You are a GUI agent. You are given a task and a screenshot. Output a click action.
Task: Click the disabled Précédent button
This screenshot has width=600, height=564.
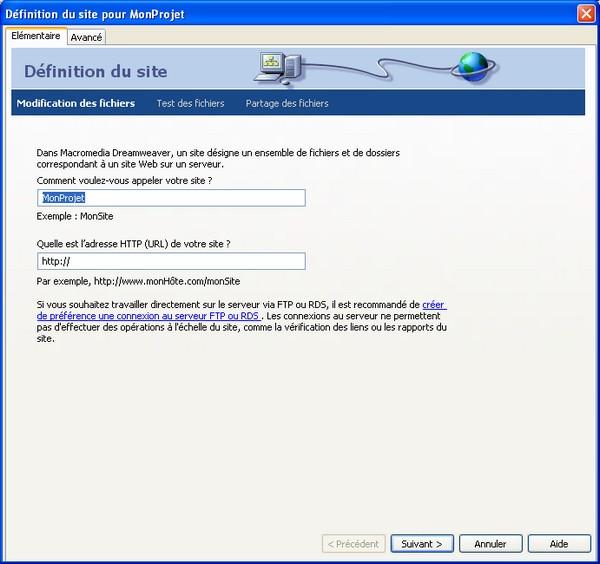[x=354, y=544]
